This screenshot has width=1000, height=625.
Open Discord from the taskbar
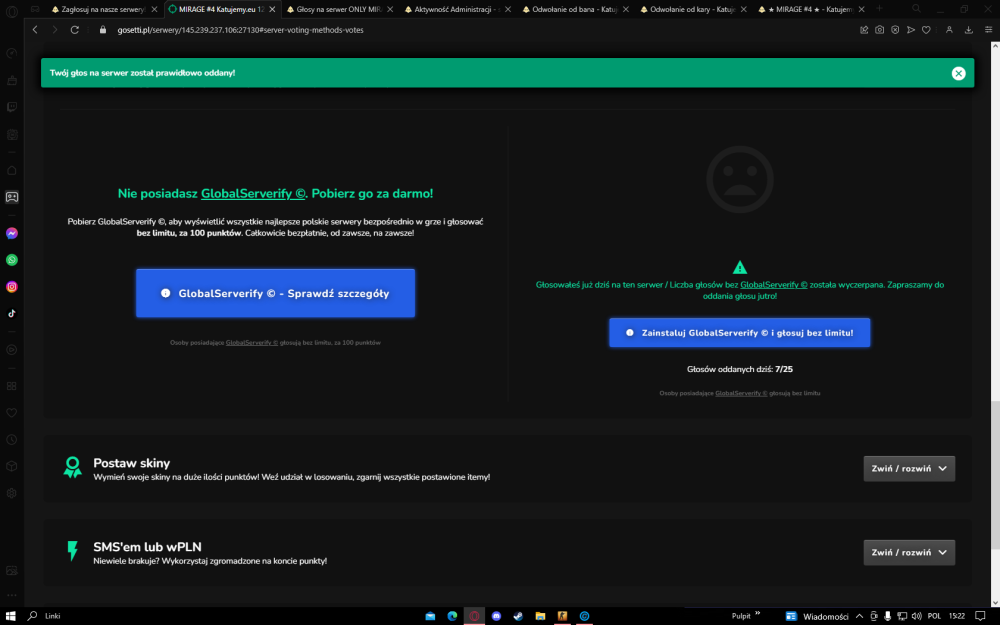(x=496, y=616)
